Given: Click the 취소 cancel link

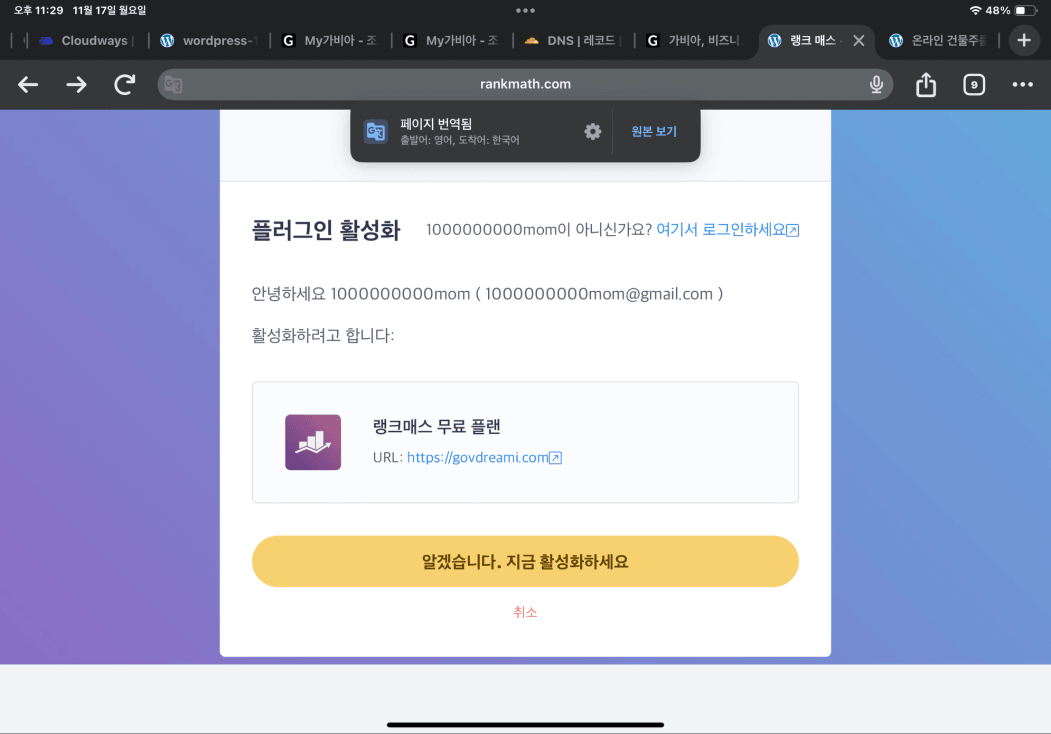Looking at the screenshot, I should [525, 612].
